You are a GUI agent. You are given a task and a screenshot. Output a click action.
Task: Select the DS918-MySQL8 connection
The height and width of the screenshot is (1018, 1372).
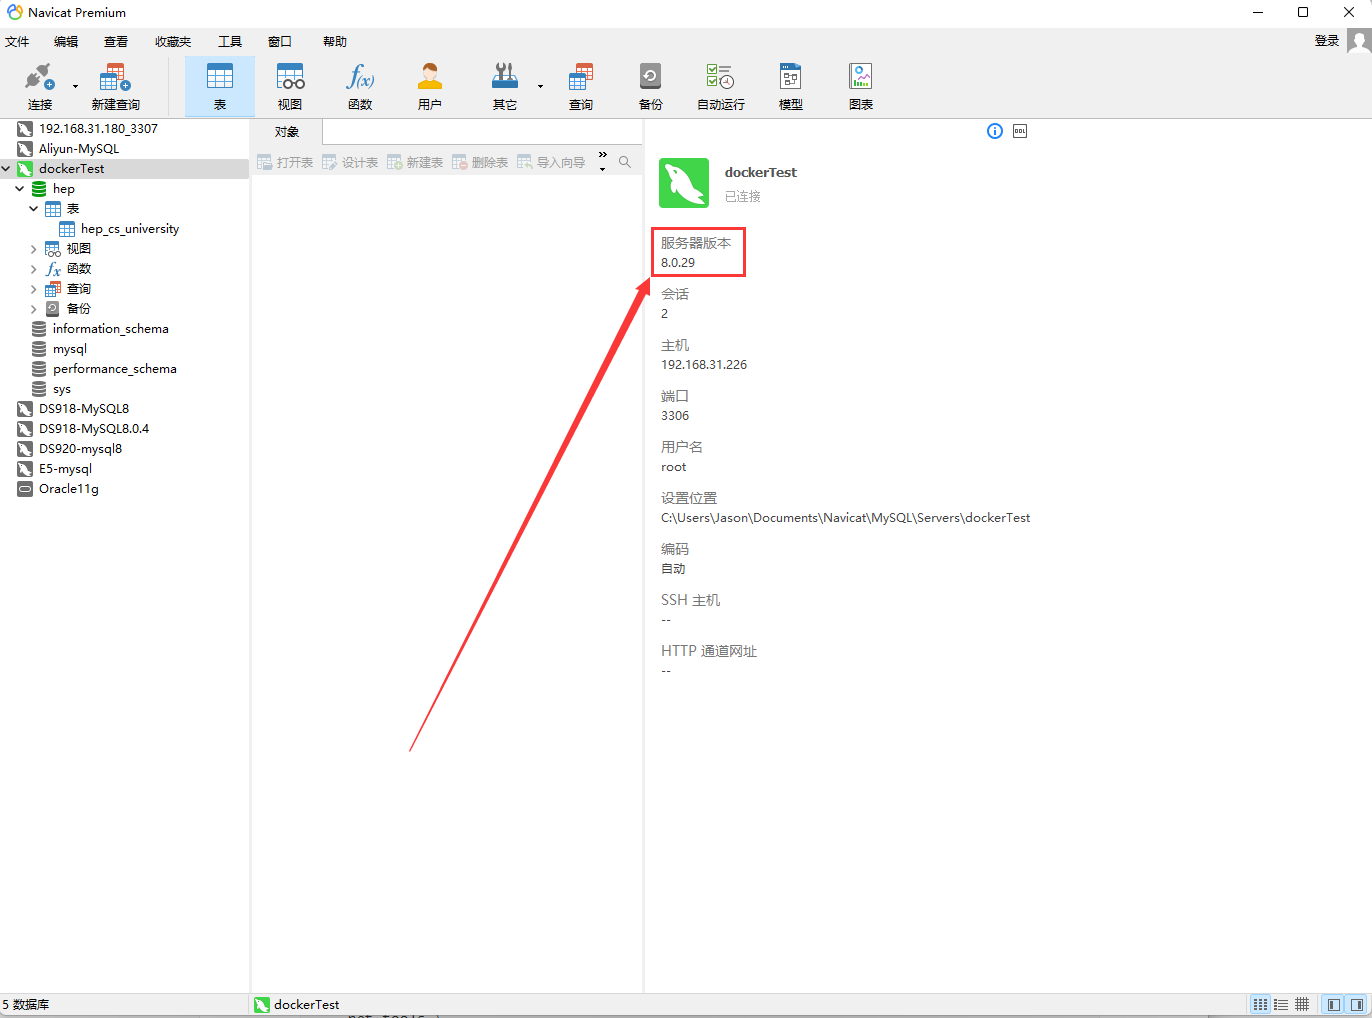84,409
